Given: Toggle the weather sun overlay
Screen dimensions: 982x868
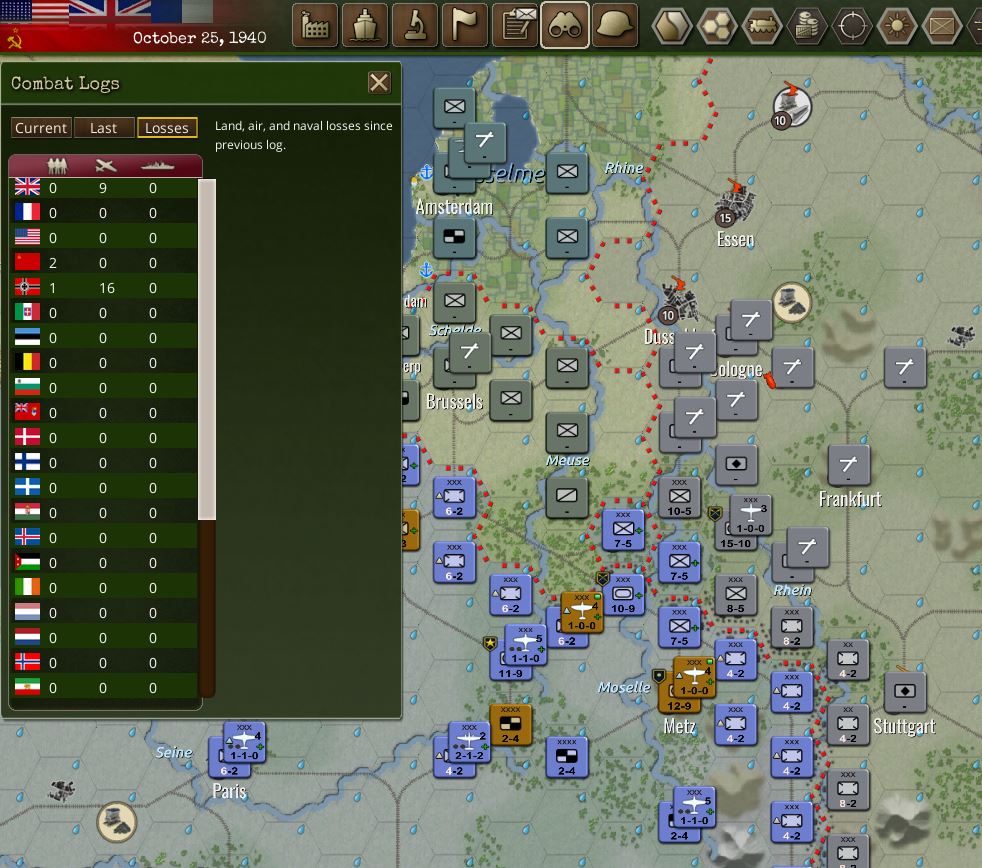Looking at the screenshot, I should pyautogui.click(x=897, y=26).
